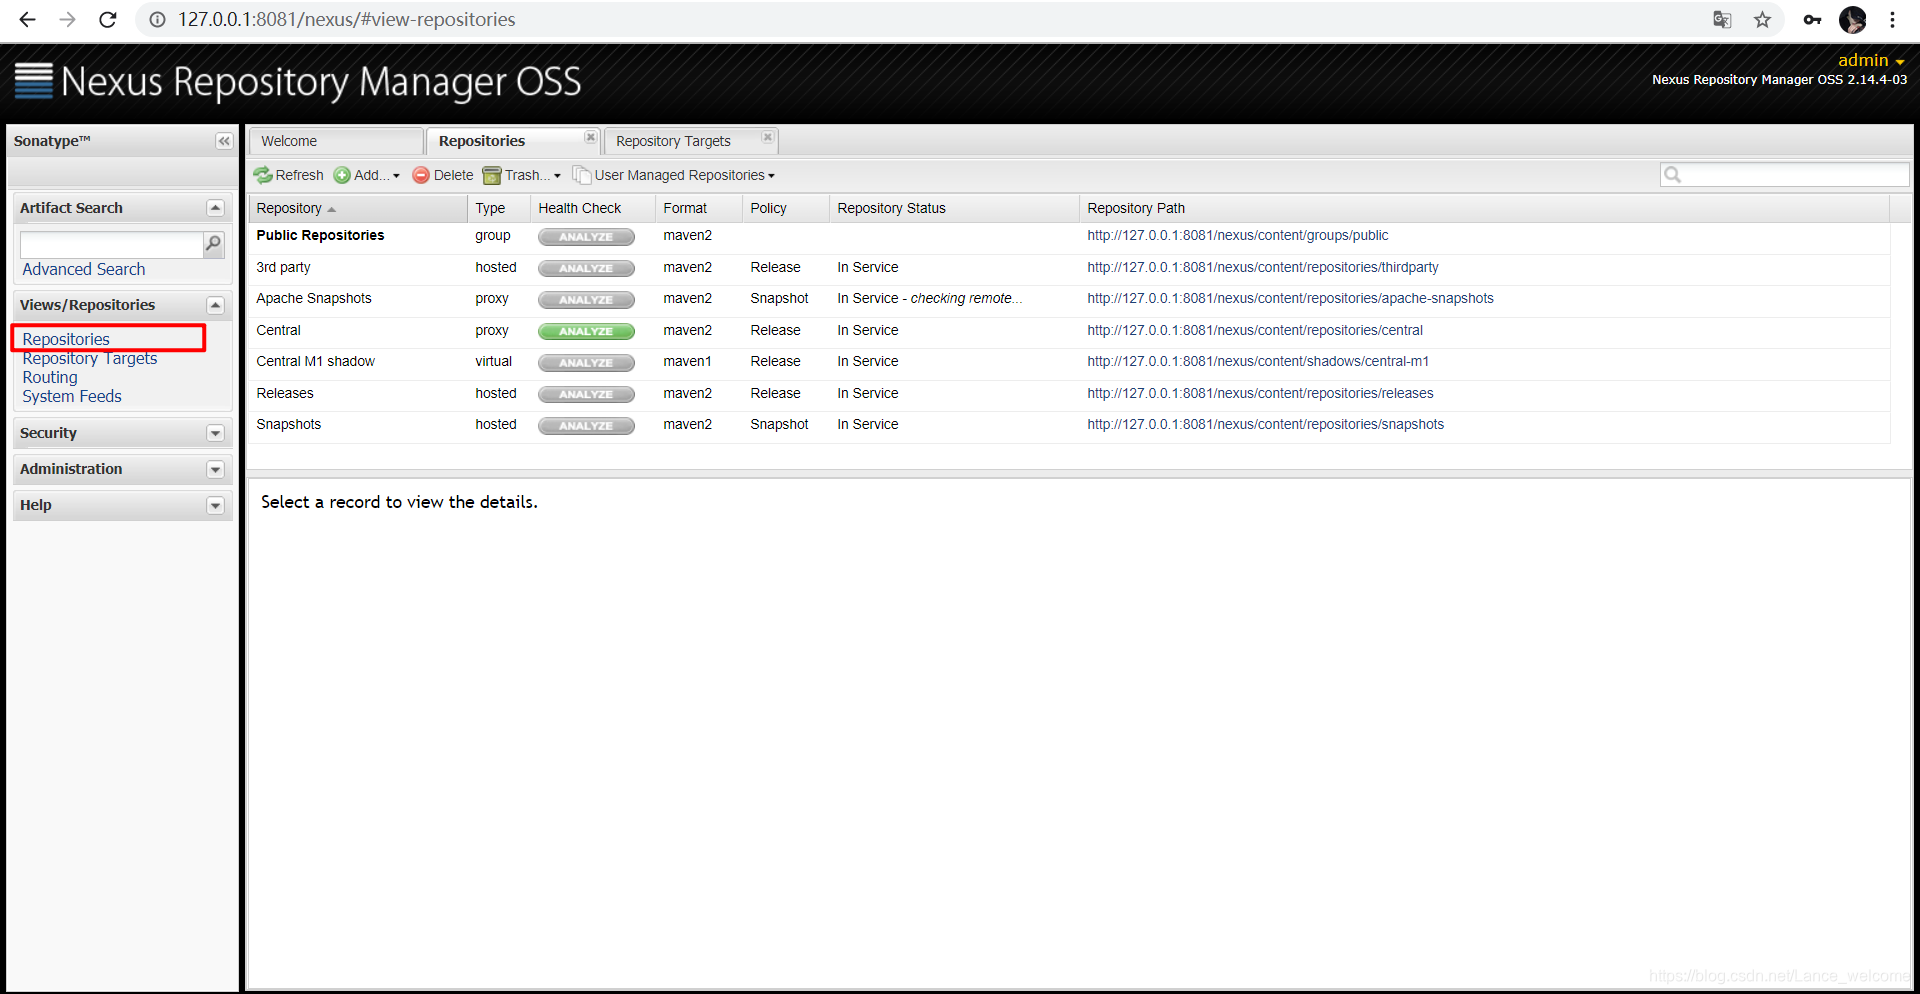The image size is (1920, 994).
Task: Expand the Administration panel
Action: coord(215,469)
